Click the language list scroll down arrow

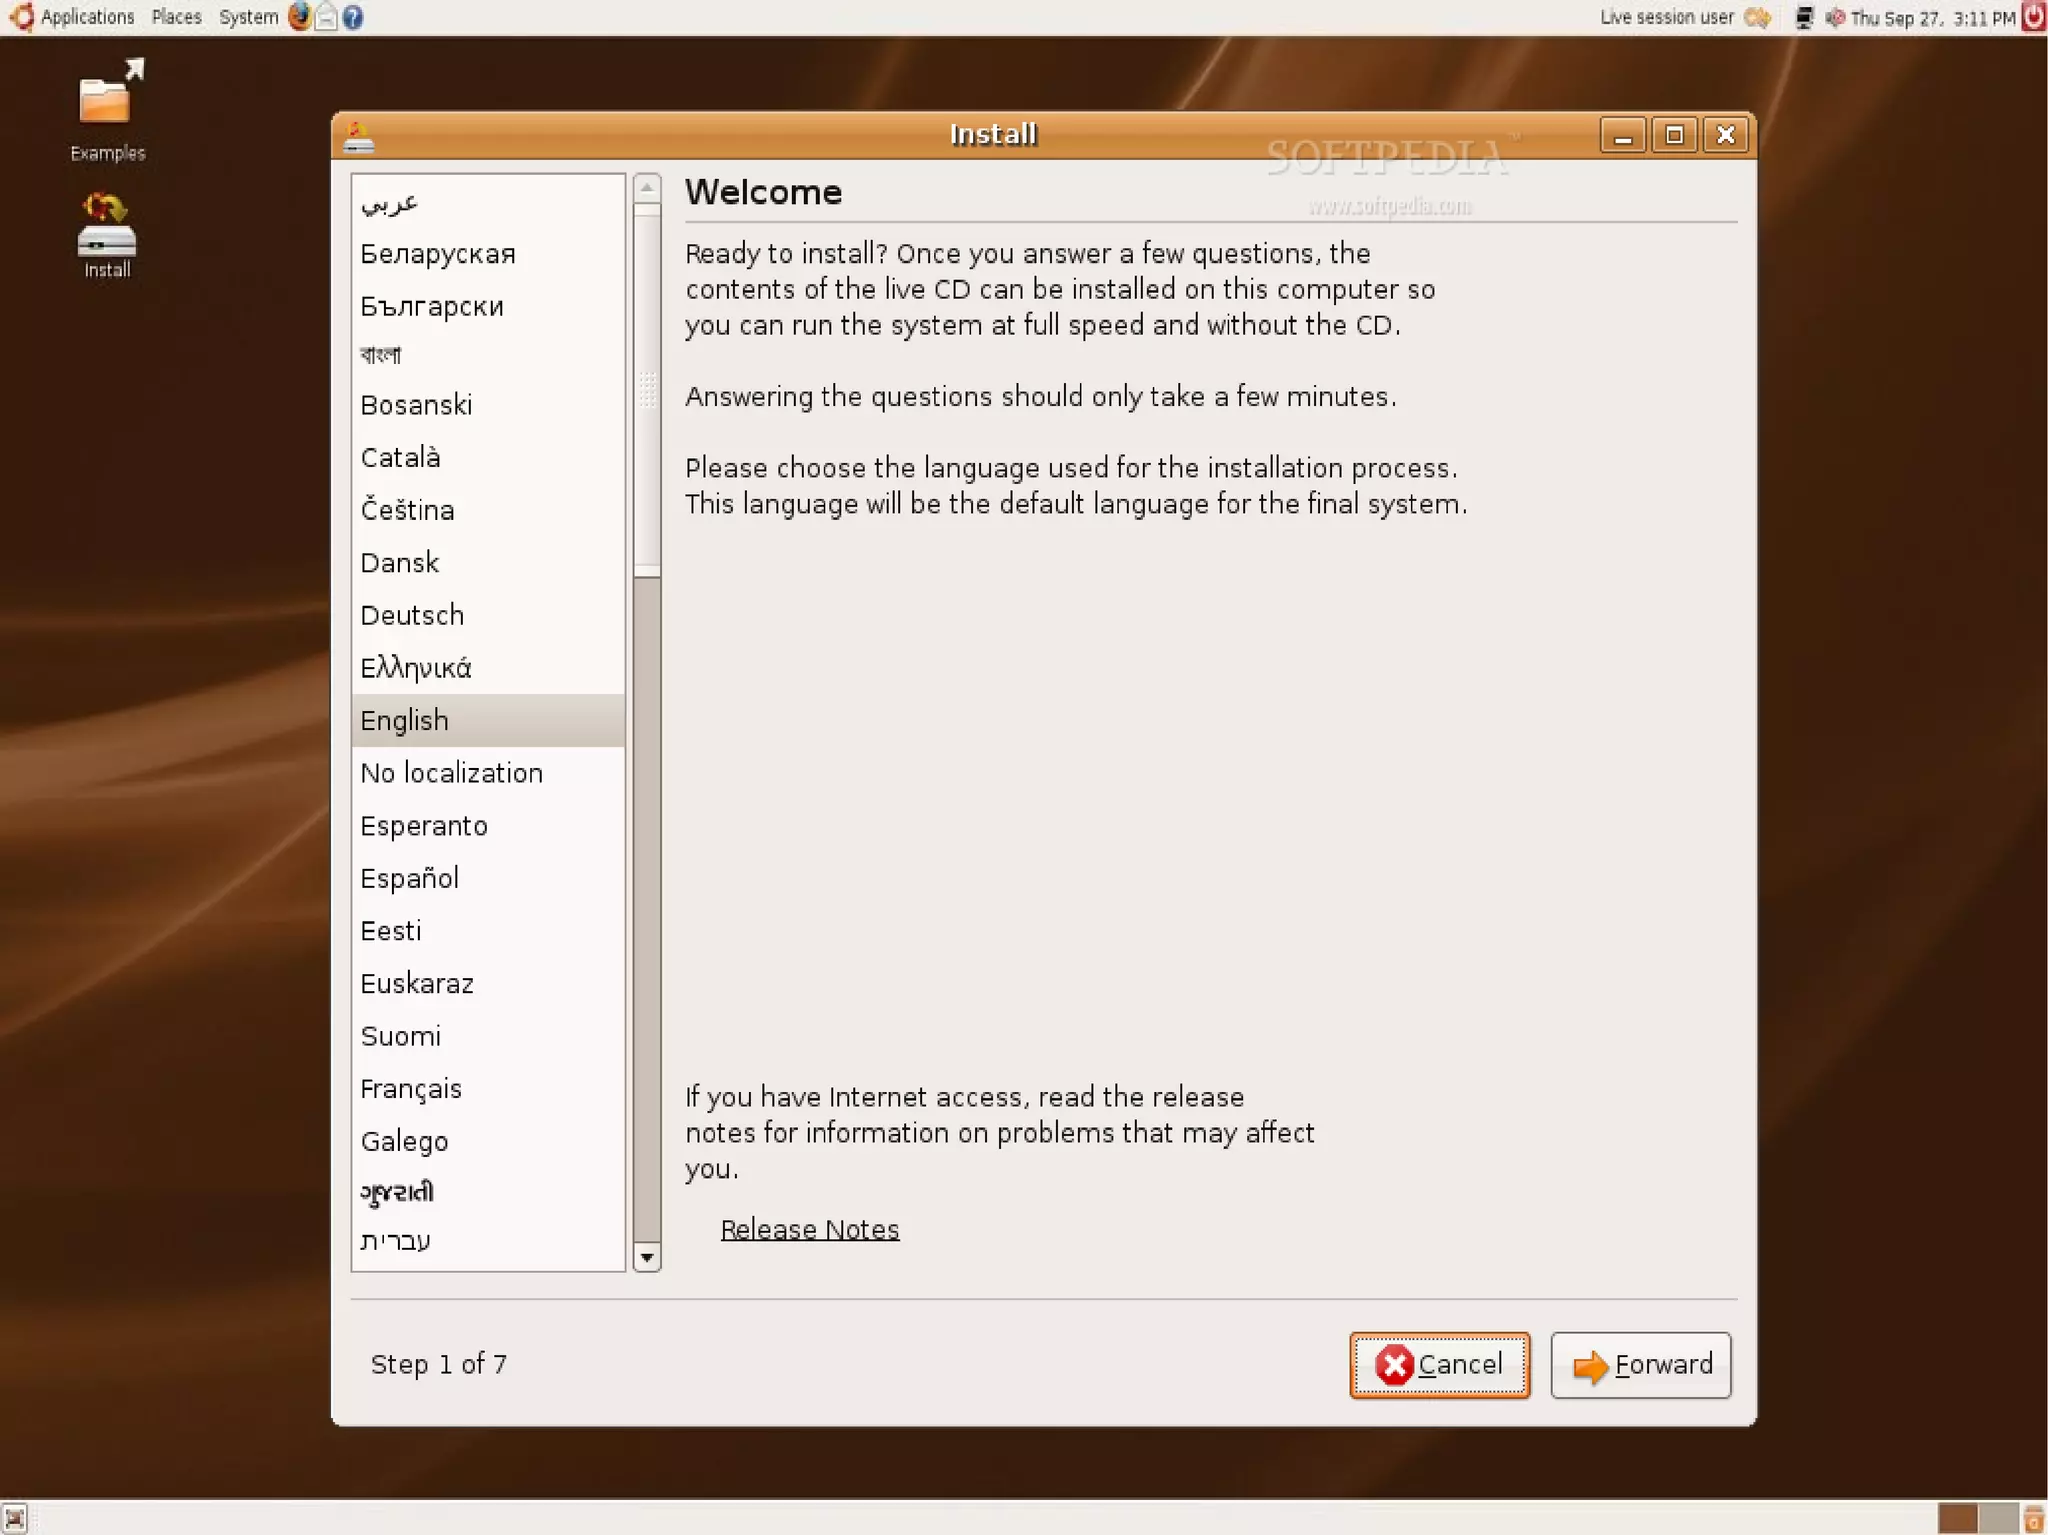click(647, 1258)
